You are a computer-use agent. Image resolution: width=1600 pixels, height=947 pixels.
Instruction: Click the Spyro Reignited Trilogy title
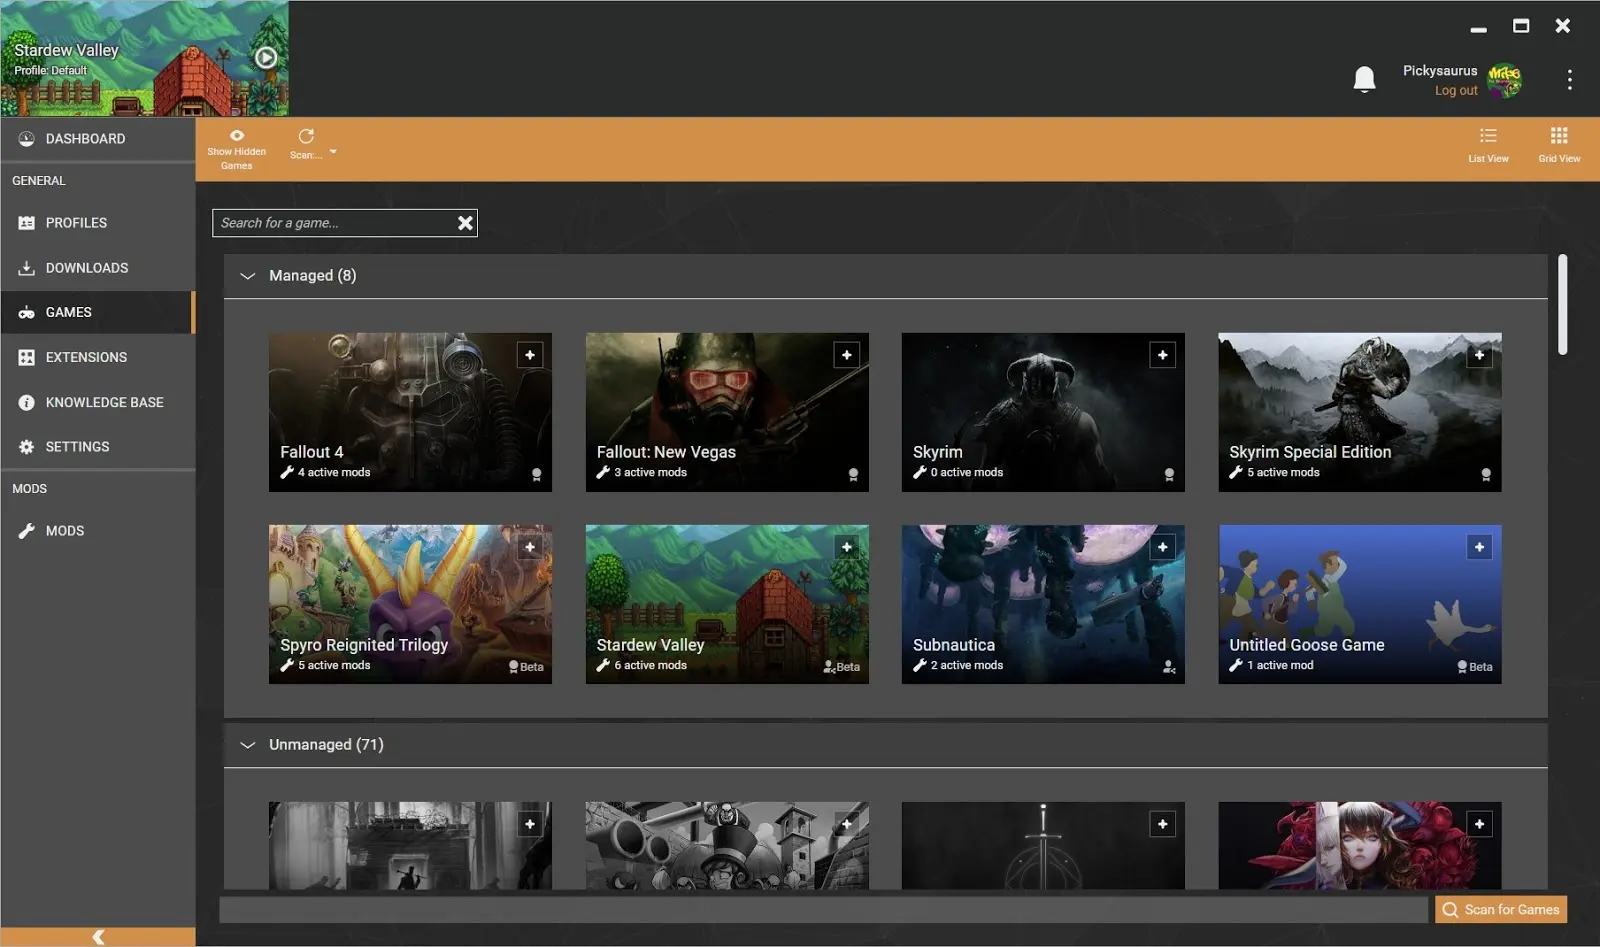364,645
